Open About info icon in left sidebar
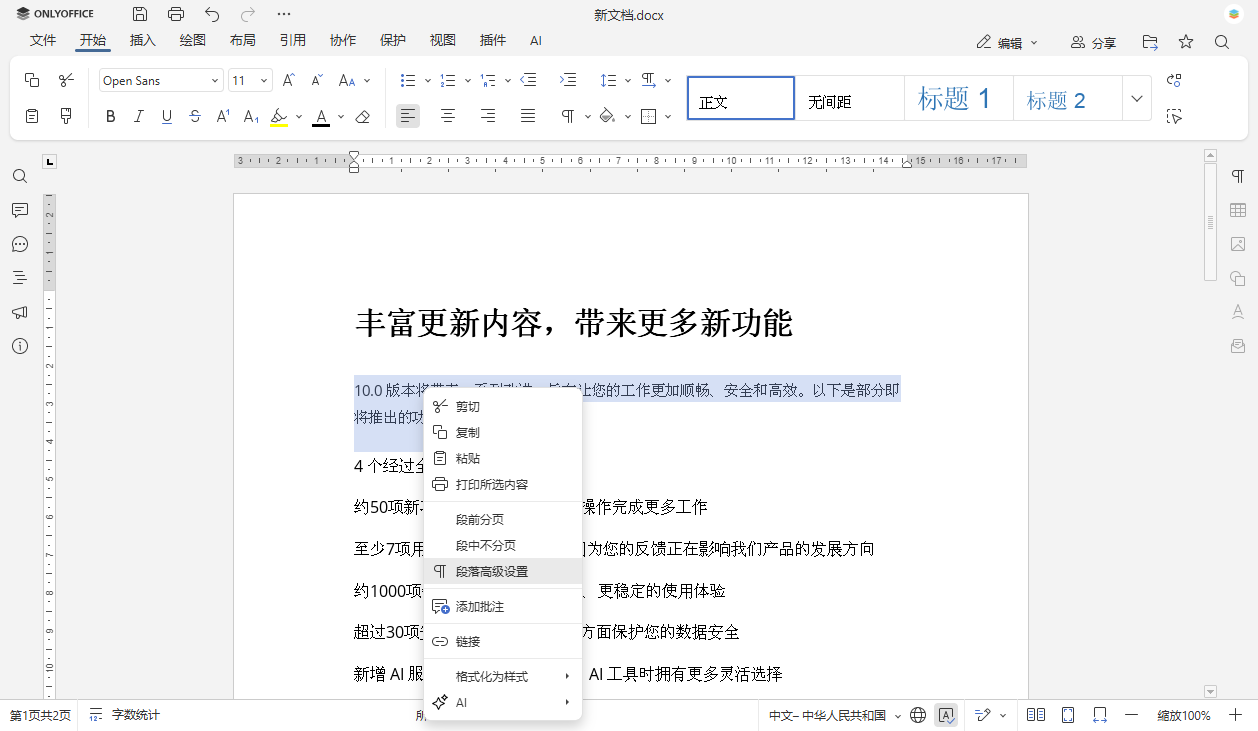 pyautogui.click(x=20, y=346)
